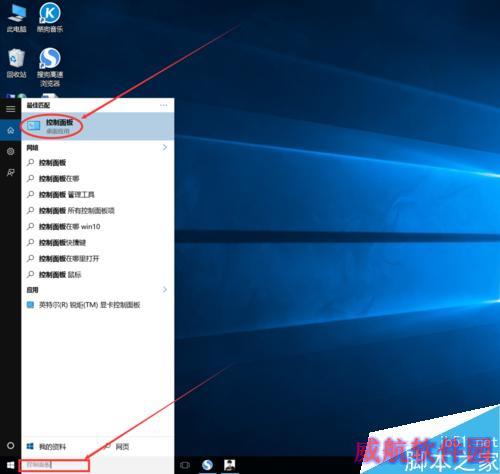Open the 控制面板 best match result

[98, 126]
